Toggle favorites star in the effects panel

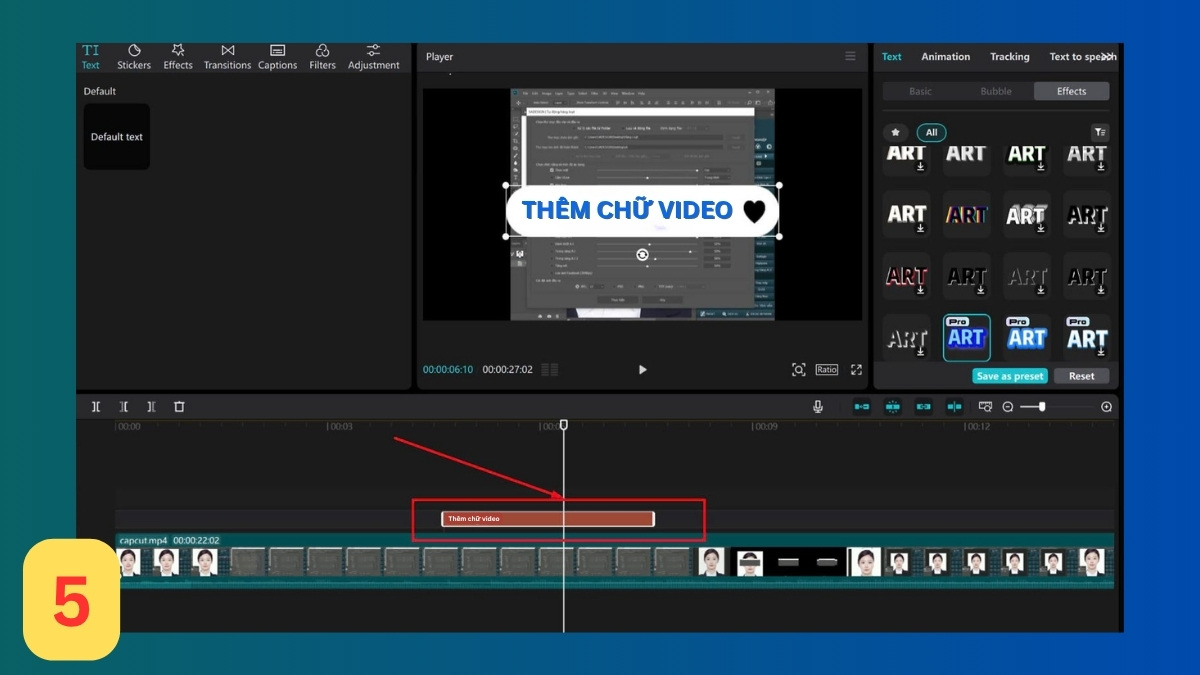[895, 131]
